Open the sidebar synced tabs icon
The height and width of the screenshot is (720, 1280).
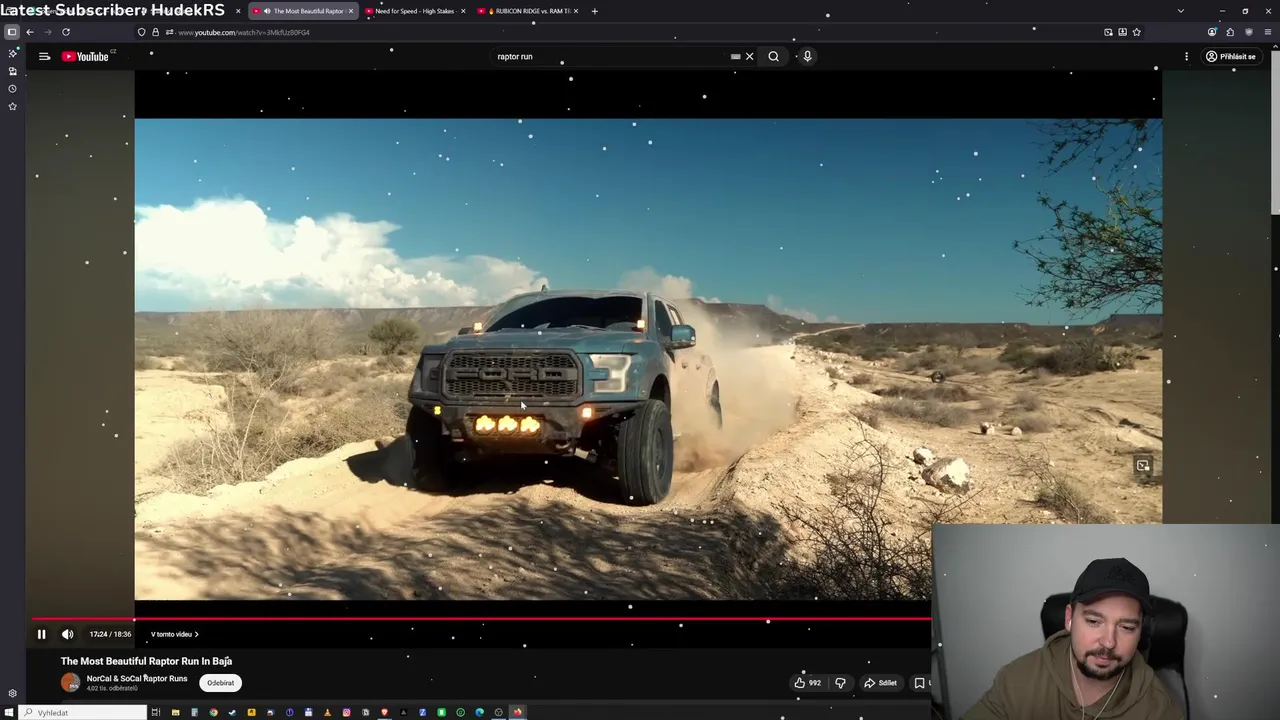click(12, 71)
